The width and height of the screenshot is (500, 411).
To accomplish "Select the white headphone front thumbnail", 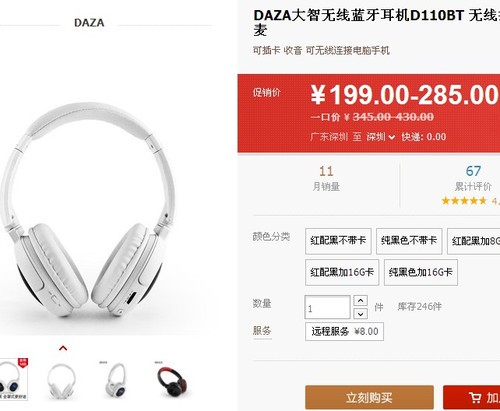I will pos(61,381).
